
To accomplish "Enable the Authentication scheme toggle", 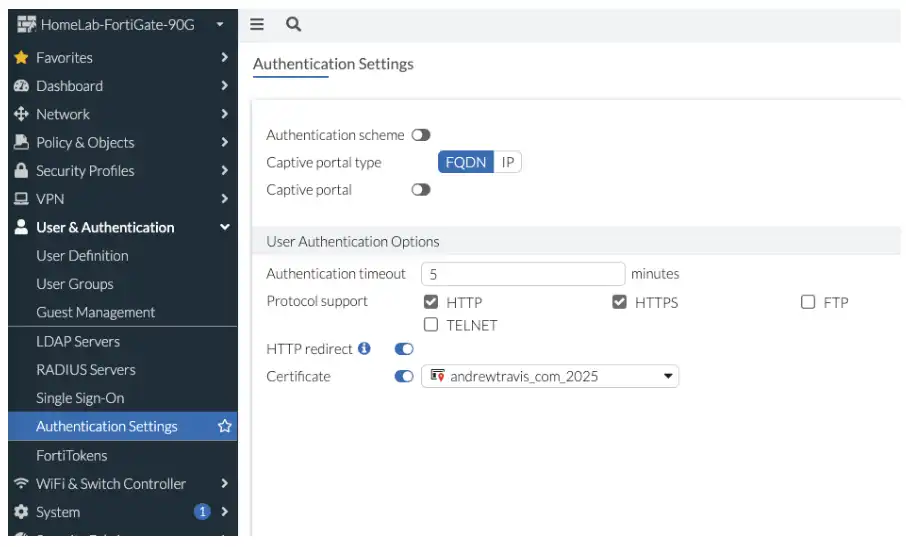I will pyautogui.click(x=421, y=135).
